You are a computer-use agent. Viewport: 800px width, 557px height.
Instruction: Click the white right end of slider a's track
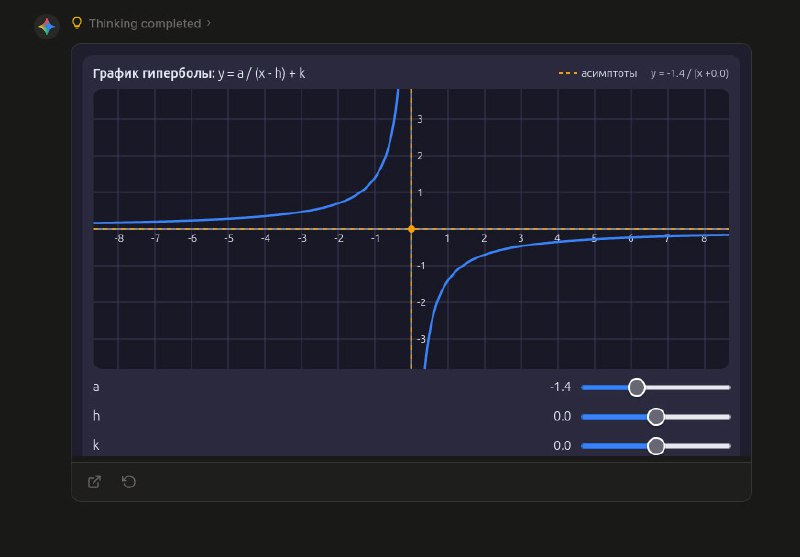(x=727, y=387)
